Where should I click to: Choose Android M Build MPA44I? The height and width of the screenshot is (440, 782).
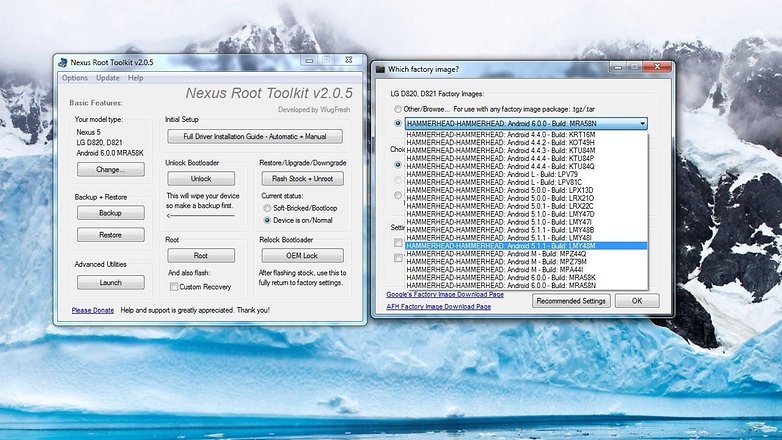click(526, 270)
